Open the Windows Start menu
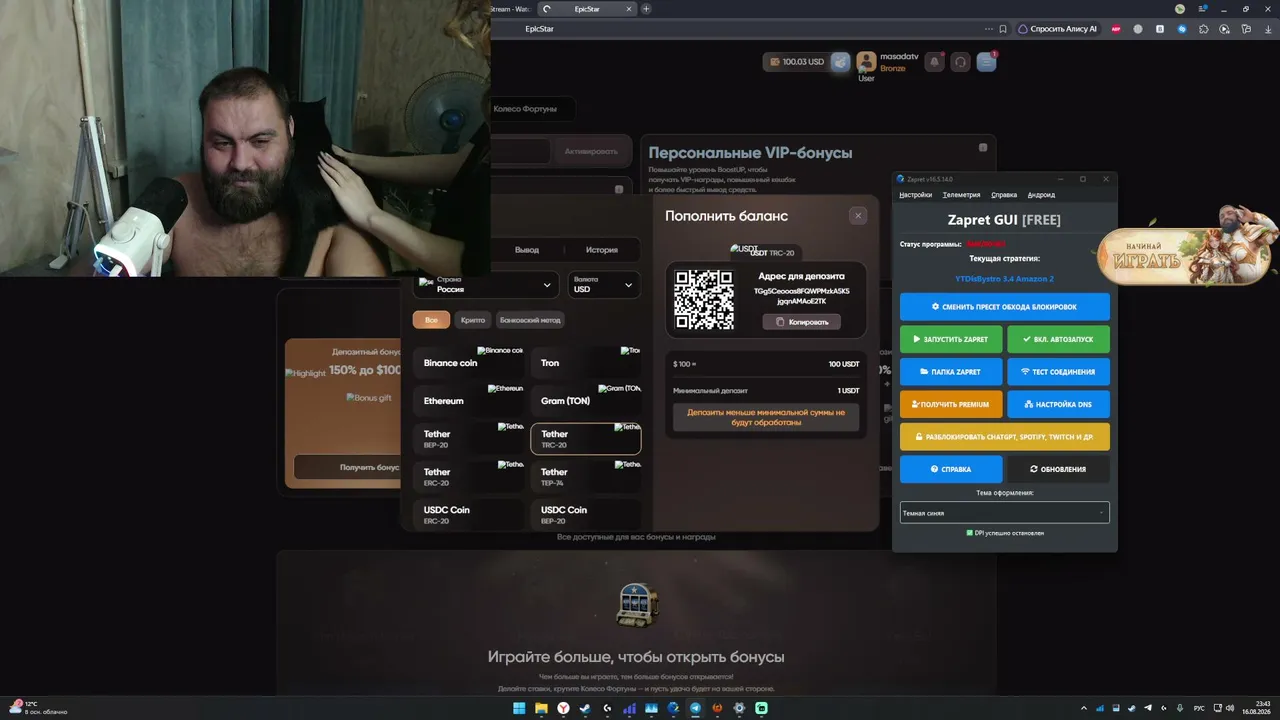Viewport: 1280px width, 720px height. click(519, 708)
